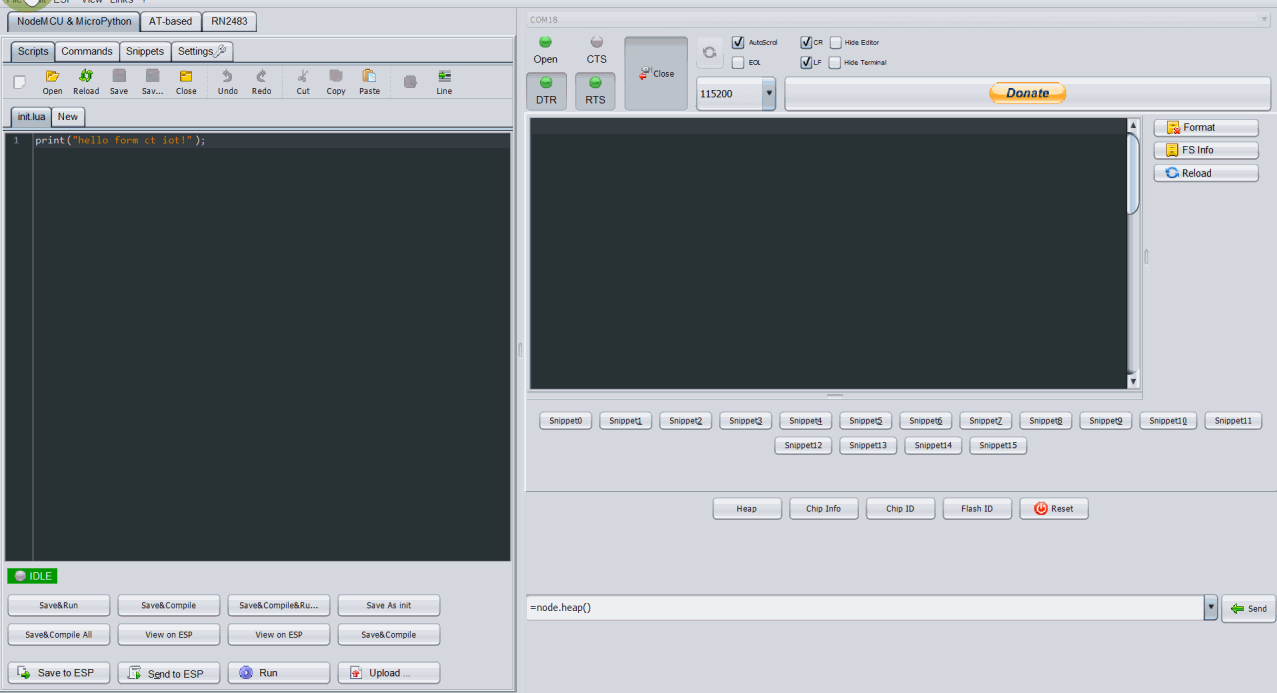Send the command with Send button
Image resolution: width=1277 pixels, height=693 pixels.
pyautogui.click(x=1248, y=608)
